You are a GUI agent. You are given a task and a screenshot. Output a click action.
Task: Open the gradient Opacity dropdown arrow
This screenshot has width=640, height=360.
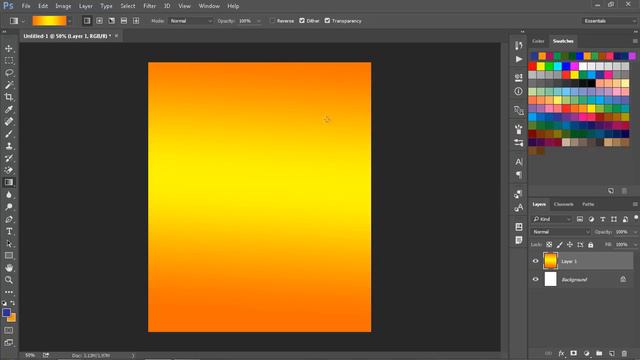[258, 21]
